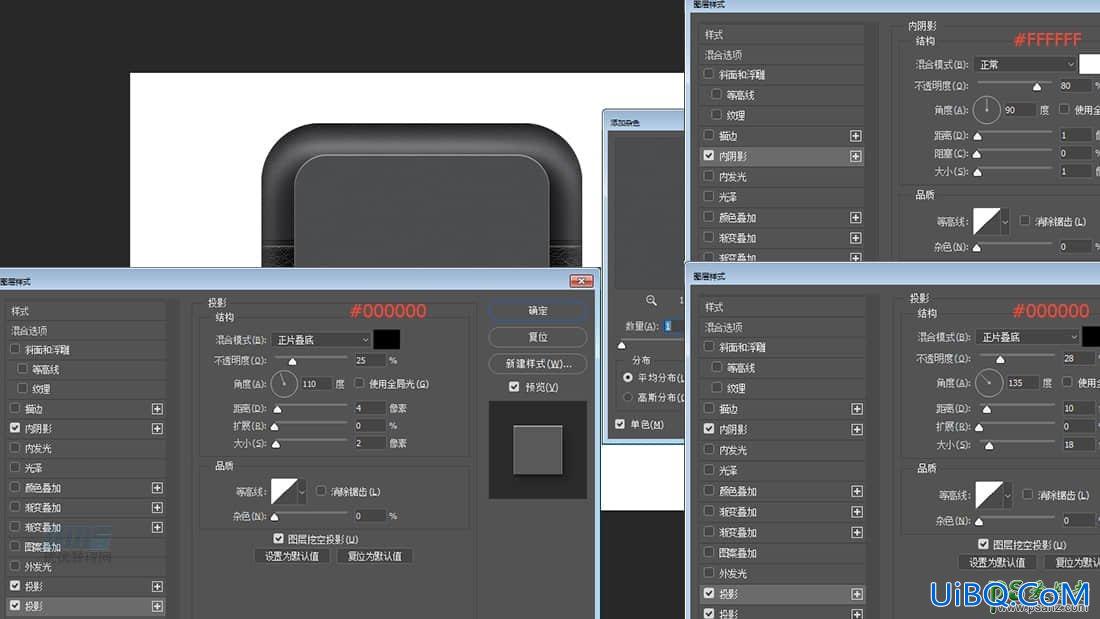Open the 等高线 contour thumbnail in lower-right Drop Shadow dialog

988,495
